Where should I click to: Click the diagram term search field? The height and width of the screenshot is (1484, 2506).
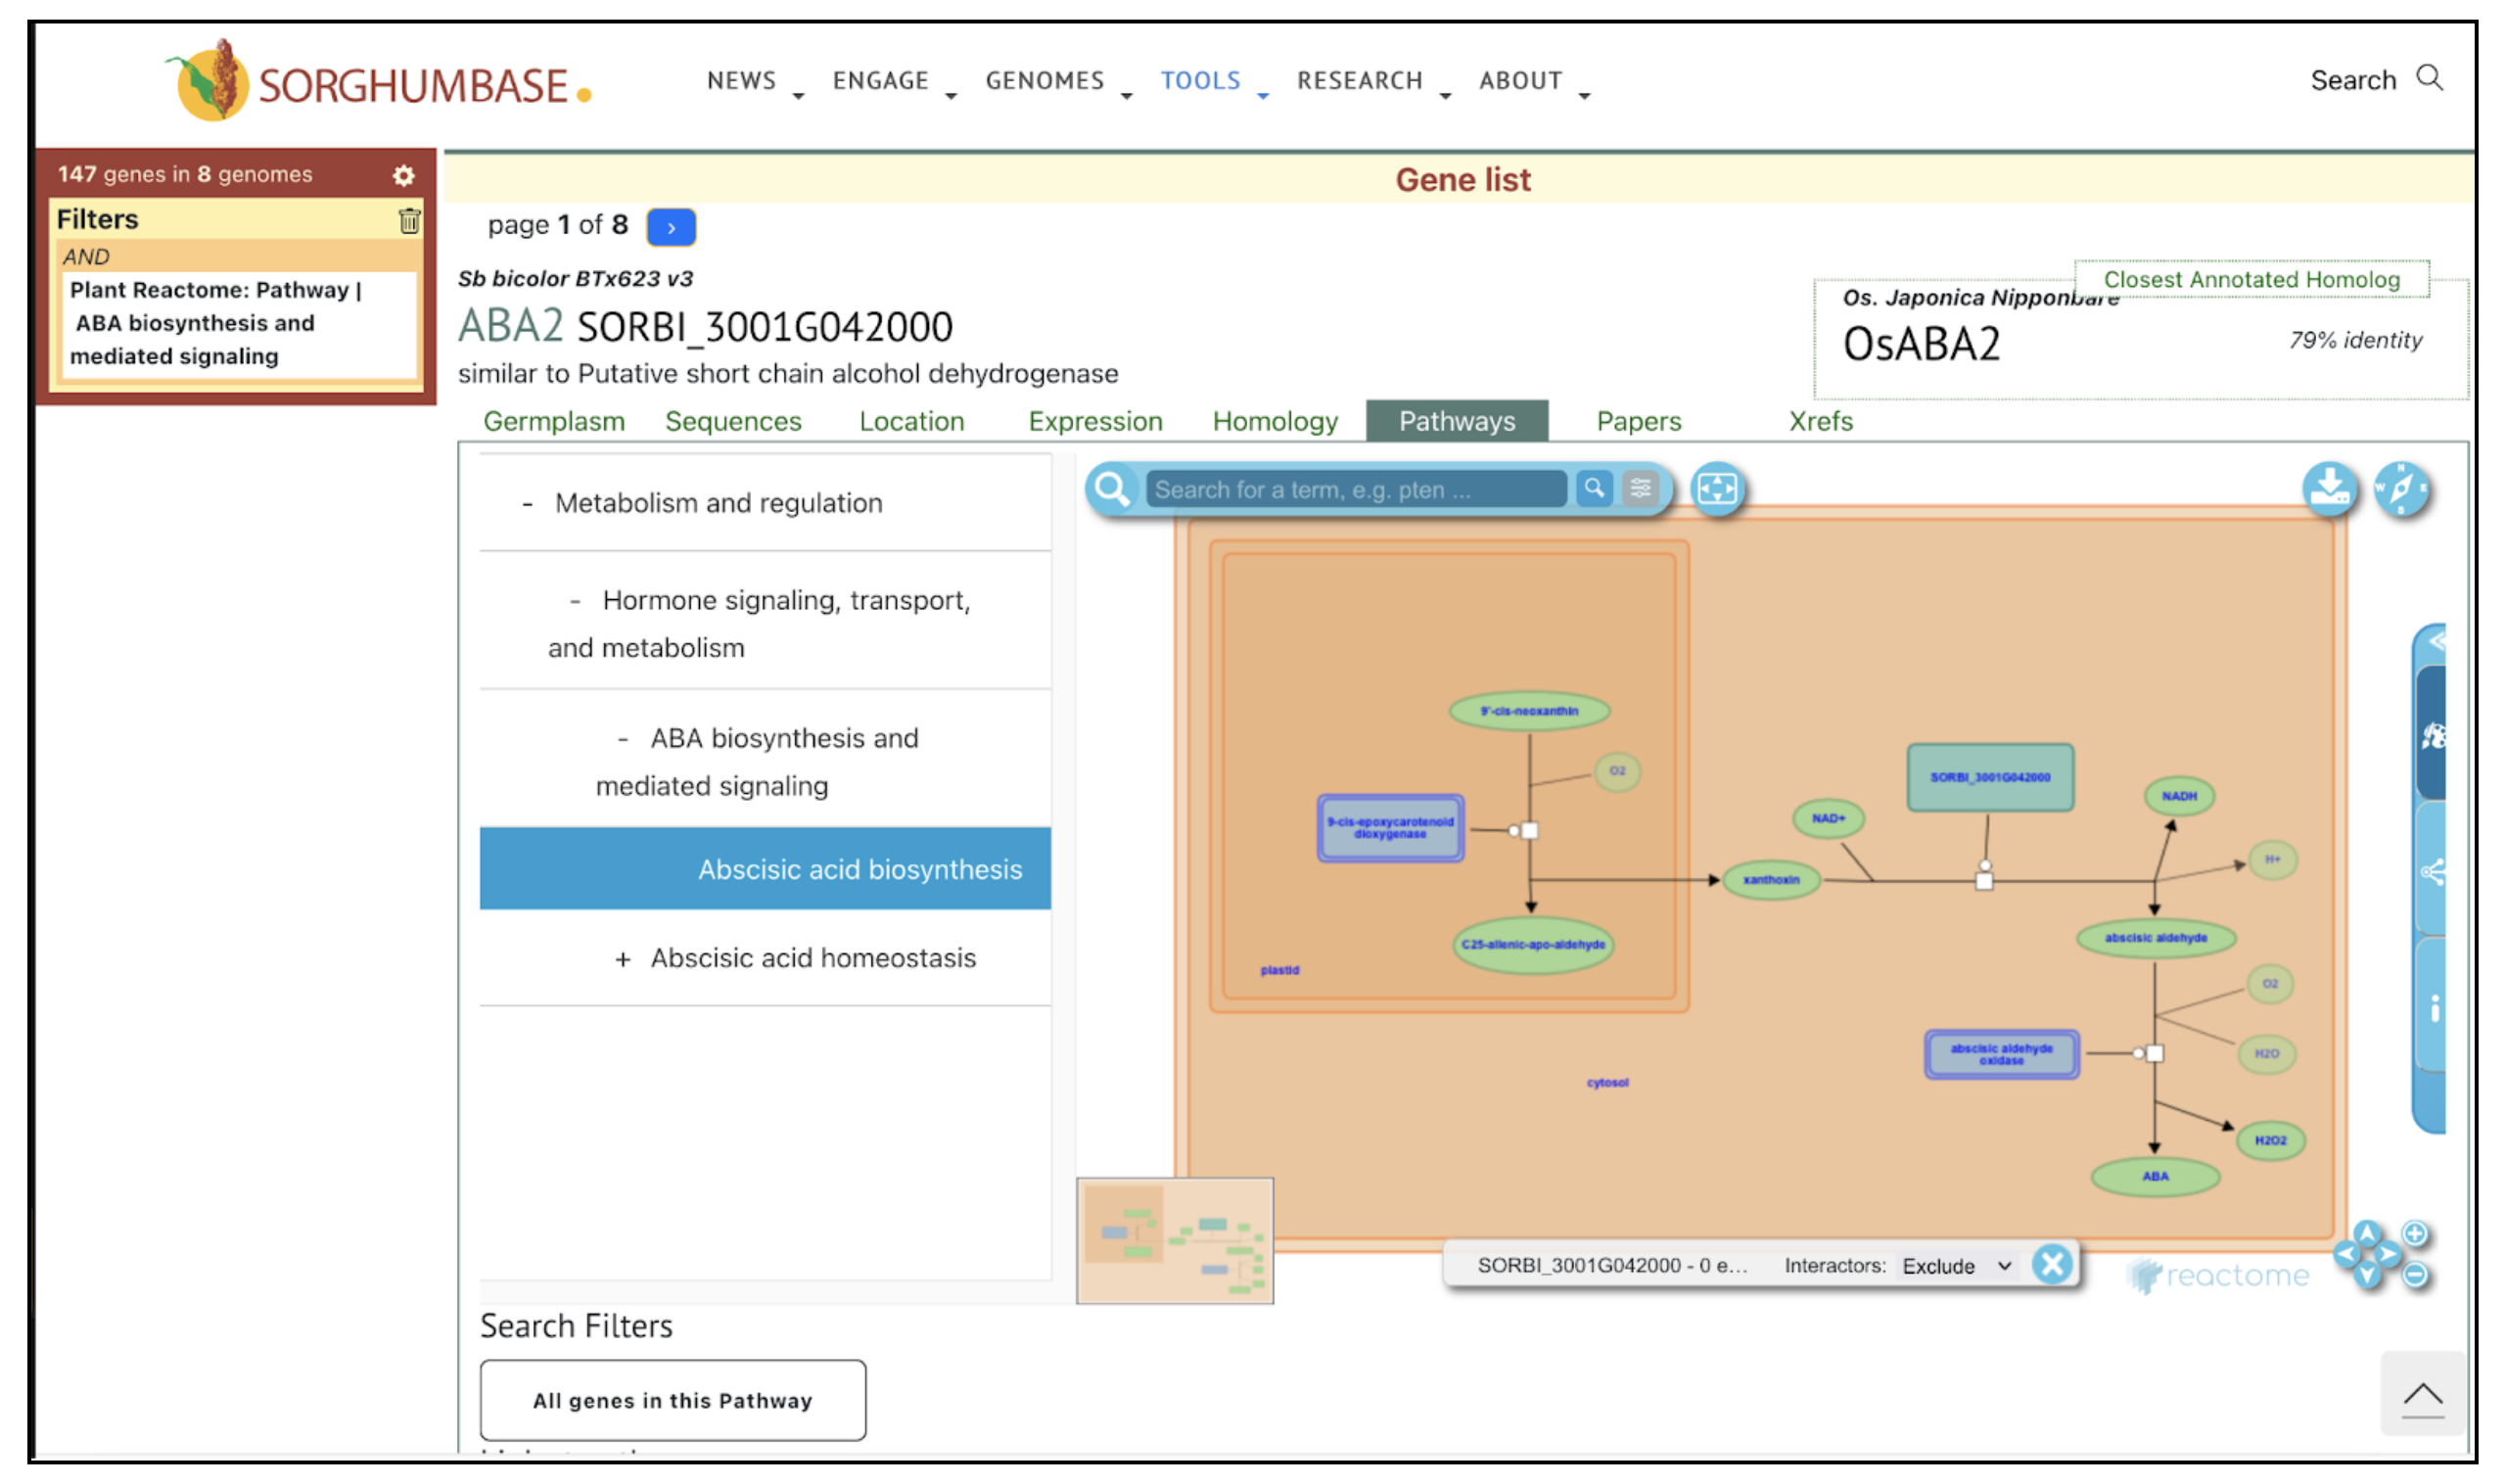click(x=1354, y=490)
